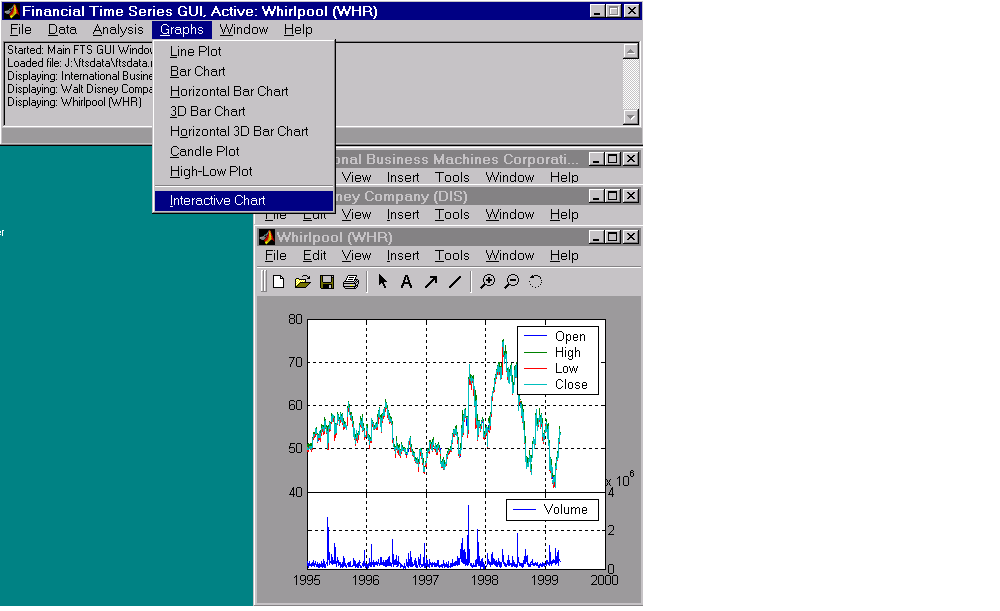Choose Interactive Chart from the Graphs menu
The image size is (1000, 611).
(x=217, y=200)
